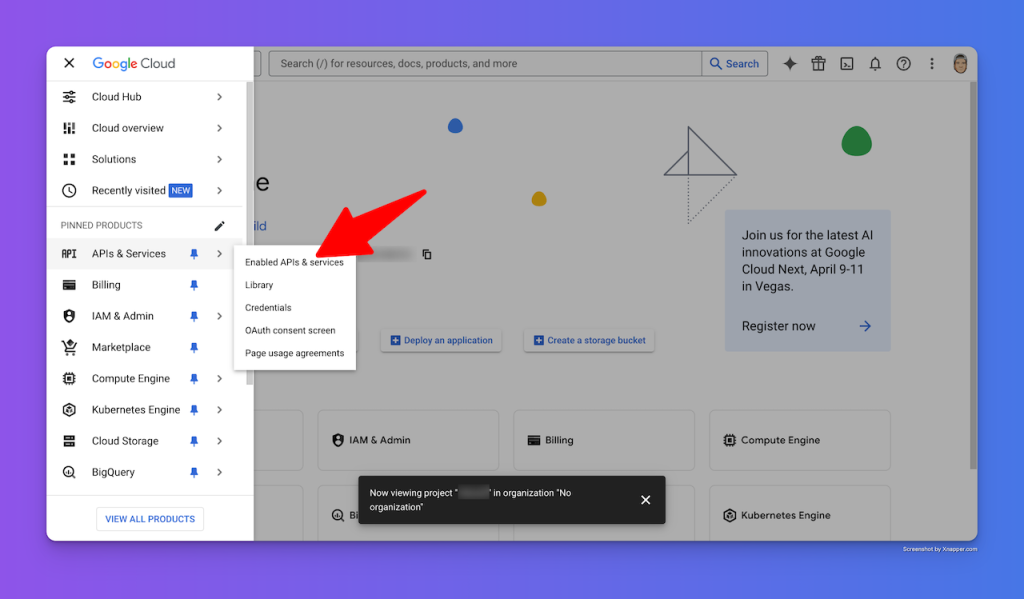The width and height of the screenshot is (1024, 599).
Task: Open the Compute Engine quick access card
Action: tap(800, 440)
